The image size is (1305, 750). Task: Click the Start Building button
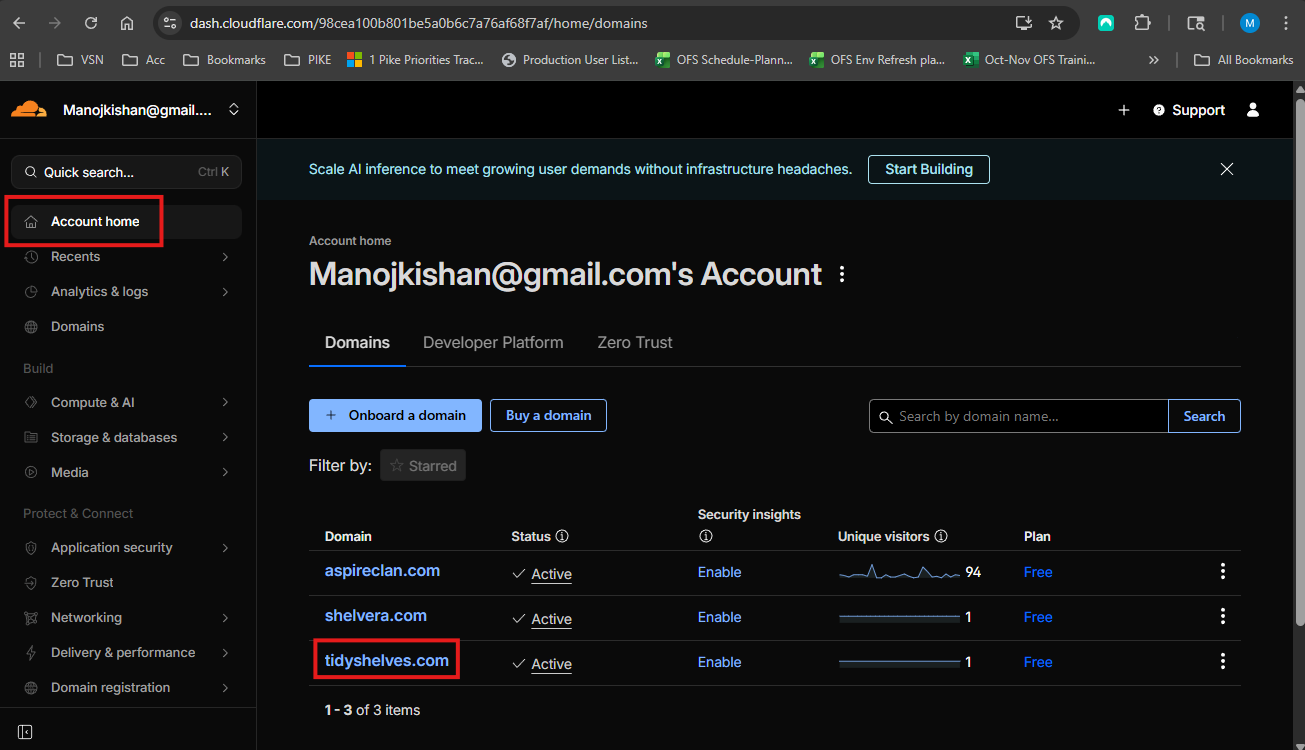(929, 169)
